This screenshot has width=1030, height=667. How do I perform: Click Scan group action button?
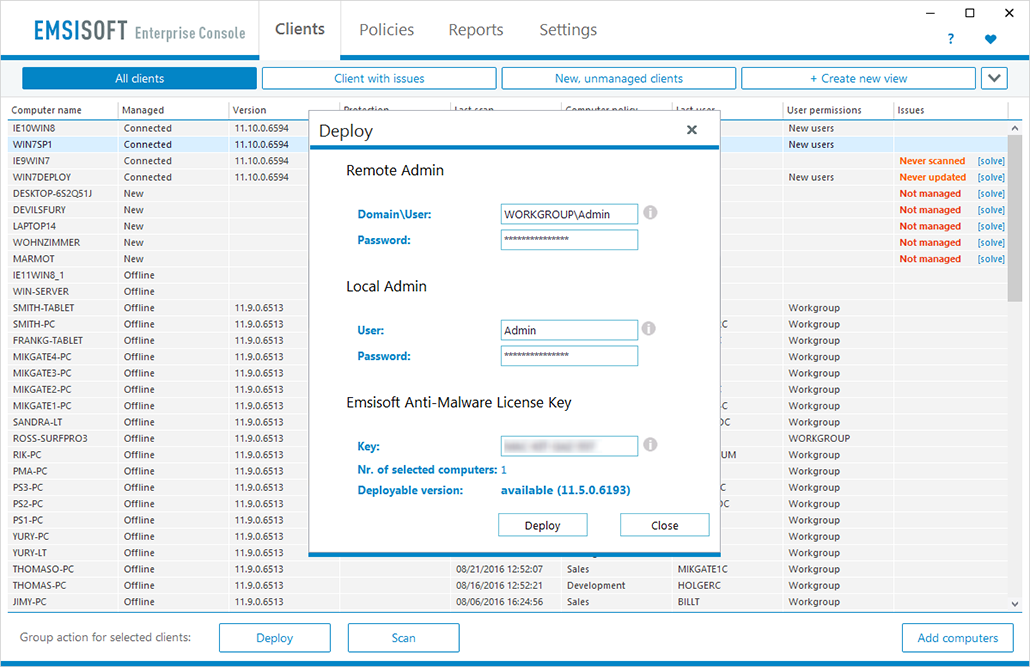(403, 637)
